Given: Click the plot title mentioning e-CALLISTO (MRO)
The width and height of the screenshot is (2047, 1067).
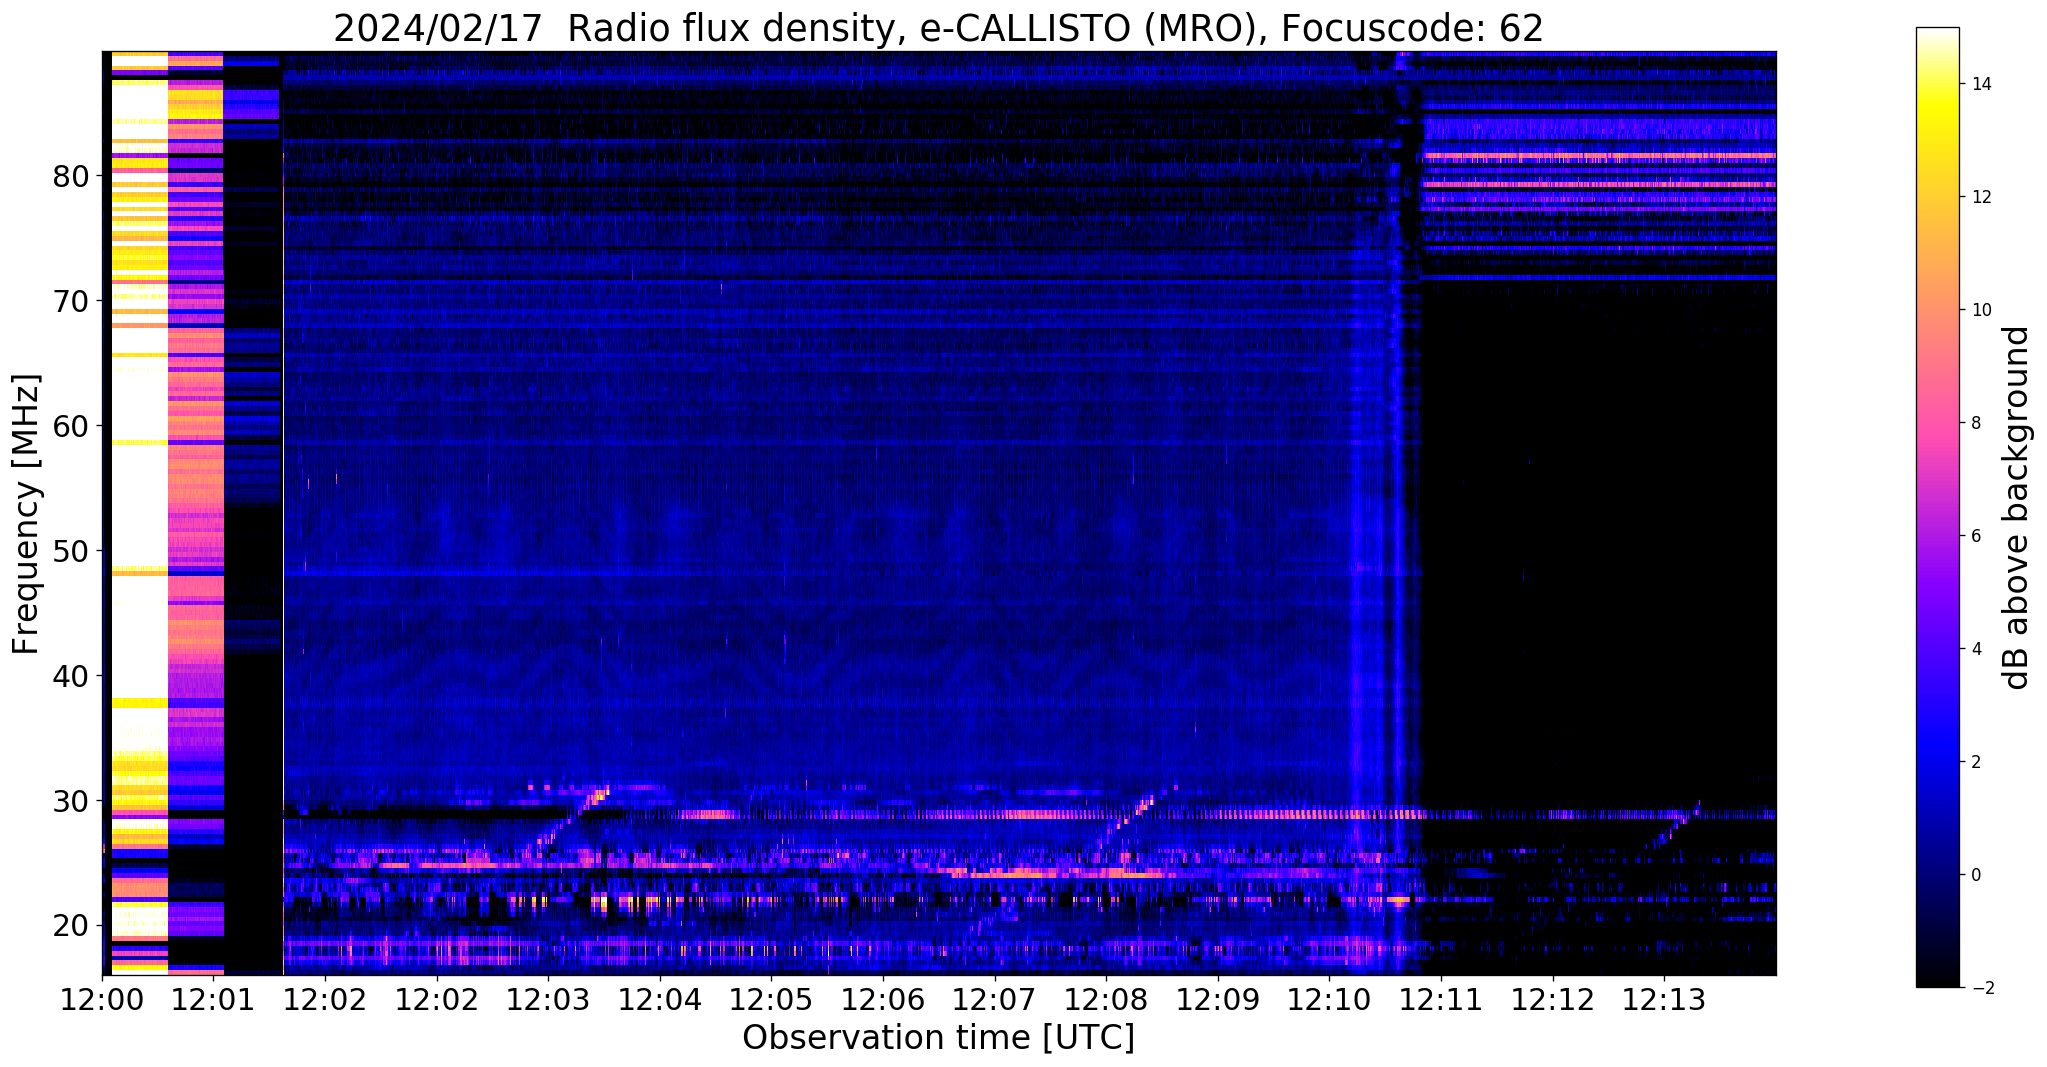Looking at the screenshot, I should [x=938, y=28].
